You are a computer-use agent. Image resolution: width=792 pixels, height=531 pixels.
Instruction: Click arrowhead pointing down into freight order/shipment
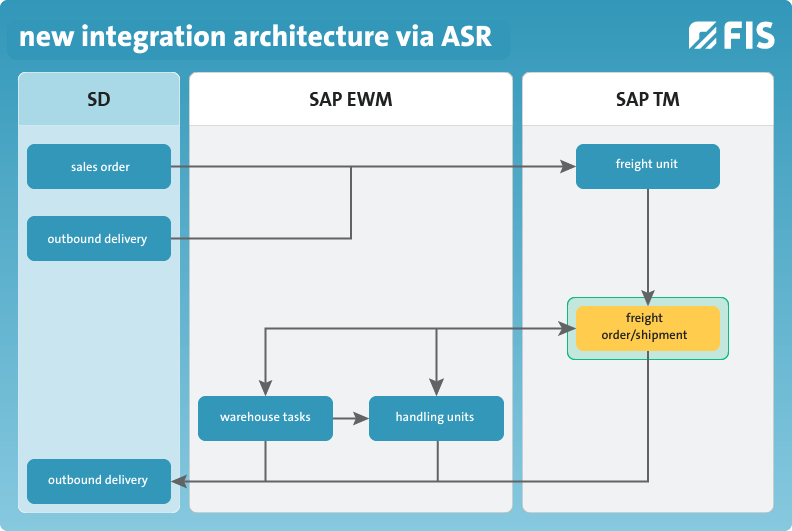pyautogui.click(x=648, y=298)
